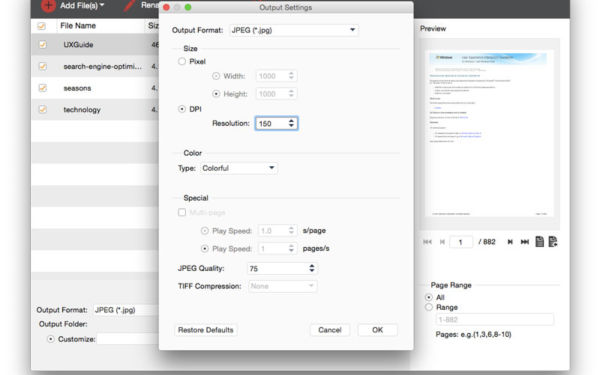The height and width of the screenshot is (375, 600).
Task: Uncheck the seasons file checkbox
Action: pyautogui.click(x=42, y=88)
